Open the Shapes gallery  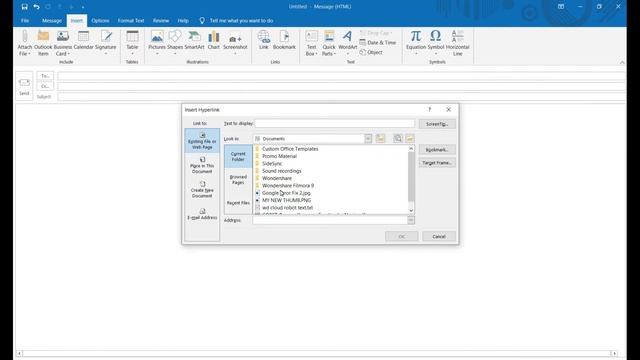pyautogui.click(x=175, y=43)
